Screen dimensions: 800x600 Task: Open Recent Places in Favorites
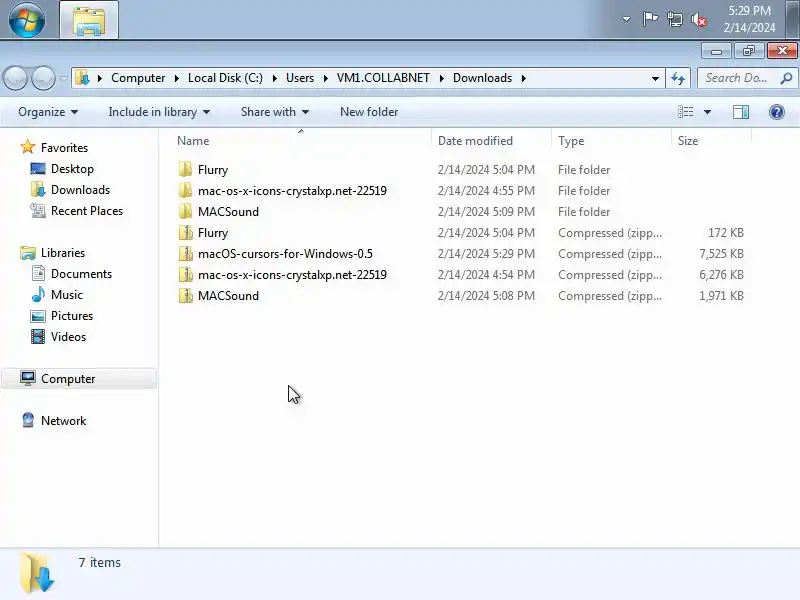(87, 211)
